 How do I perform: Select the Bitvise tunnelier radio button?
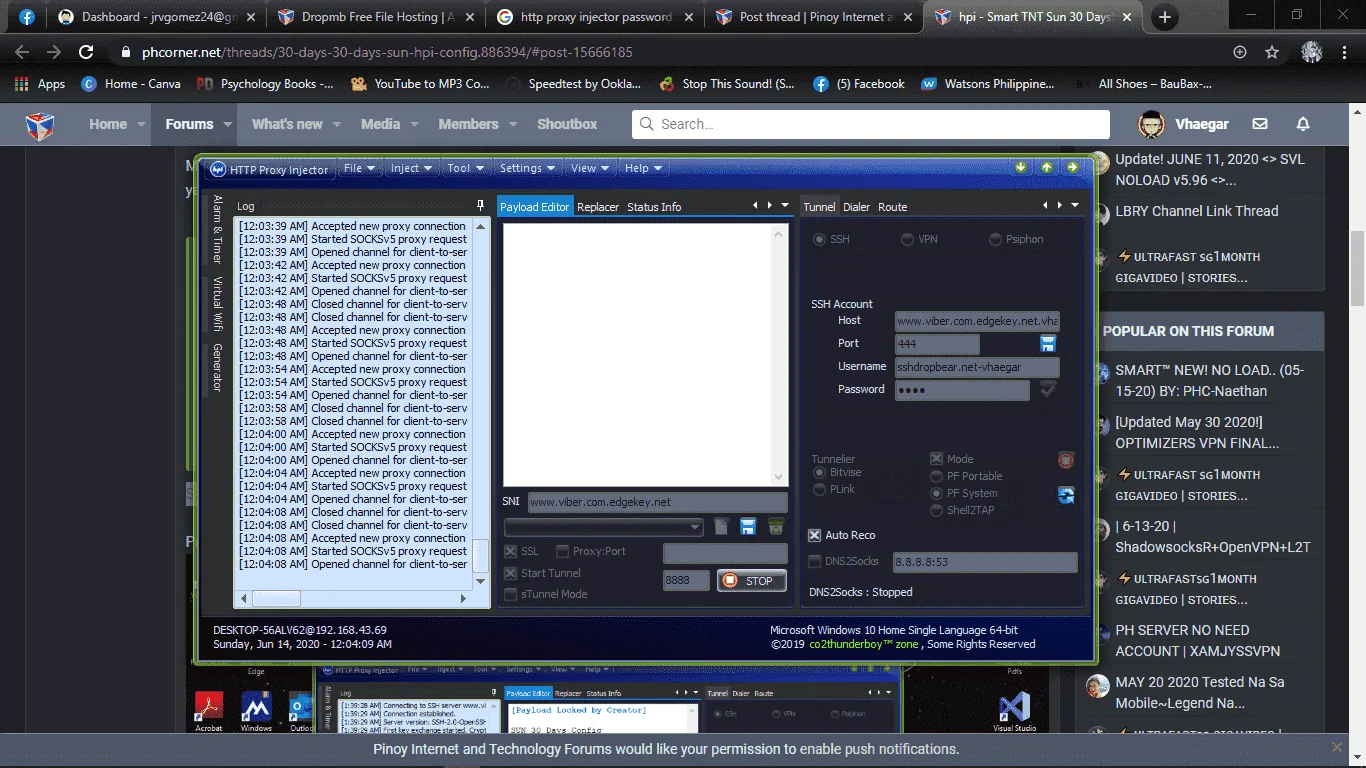820,472
